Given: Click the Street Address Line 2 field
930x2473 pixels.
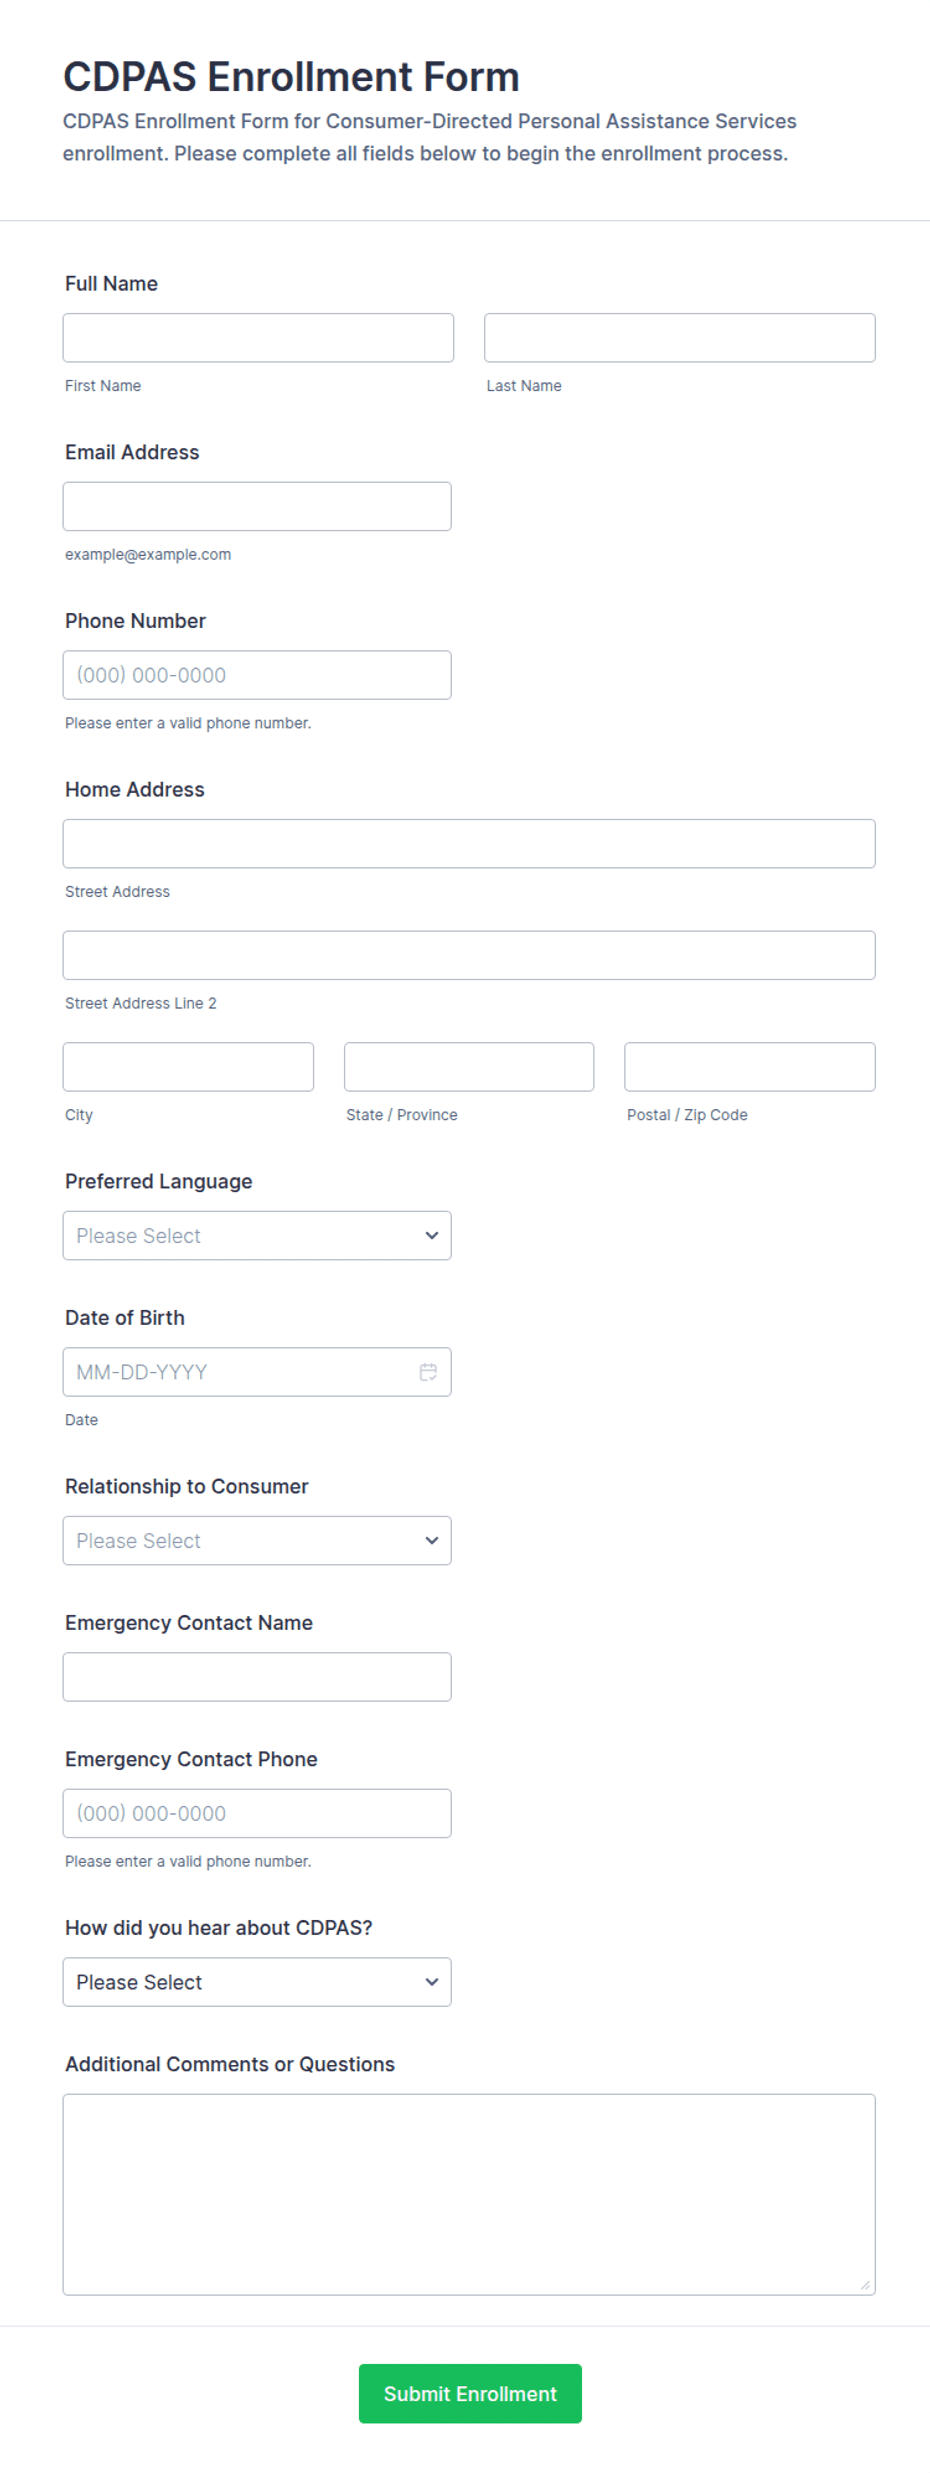Looking at the screenshot, I should (469, 956).
